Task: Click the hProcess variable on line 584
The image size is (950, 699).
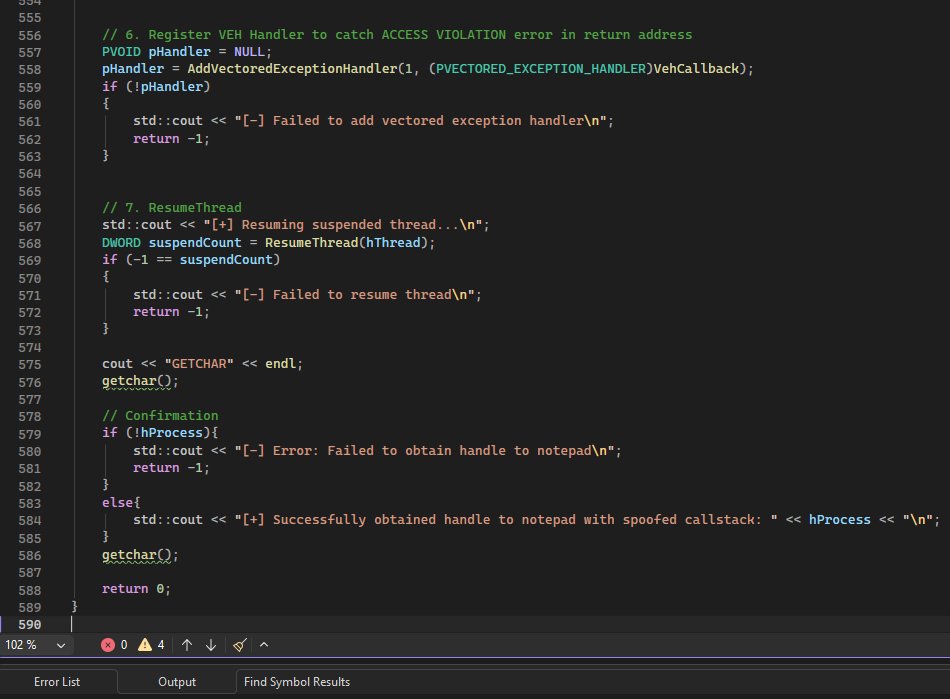Action: click(x=839, y=520)
